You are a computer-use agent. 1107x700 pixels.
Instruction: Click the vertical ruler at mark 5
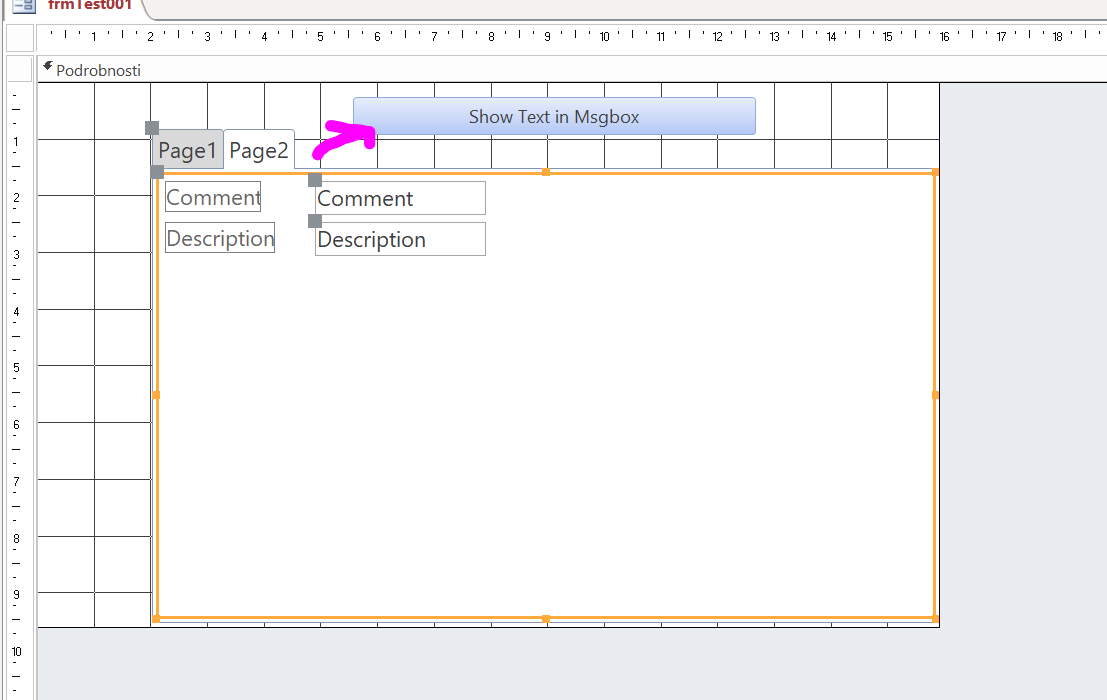coord(16,368)
